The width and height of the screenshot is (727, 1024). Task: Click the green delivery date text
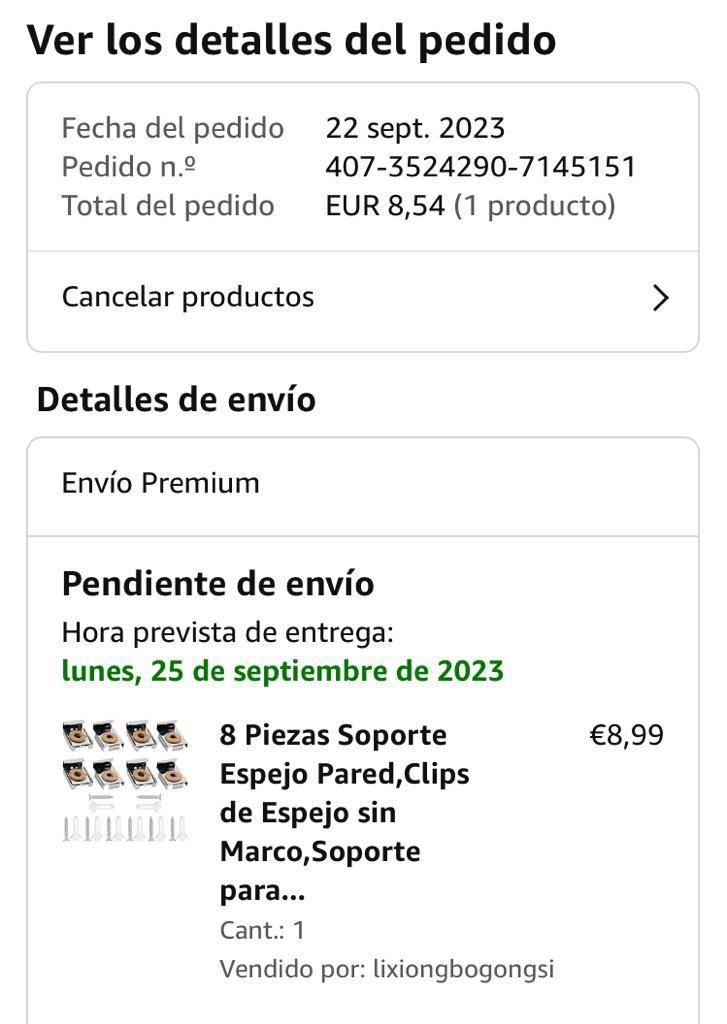click(282, 671)
